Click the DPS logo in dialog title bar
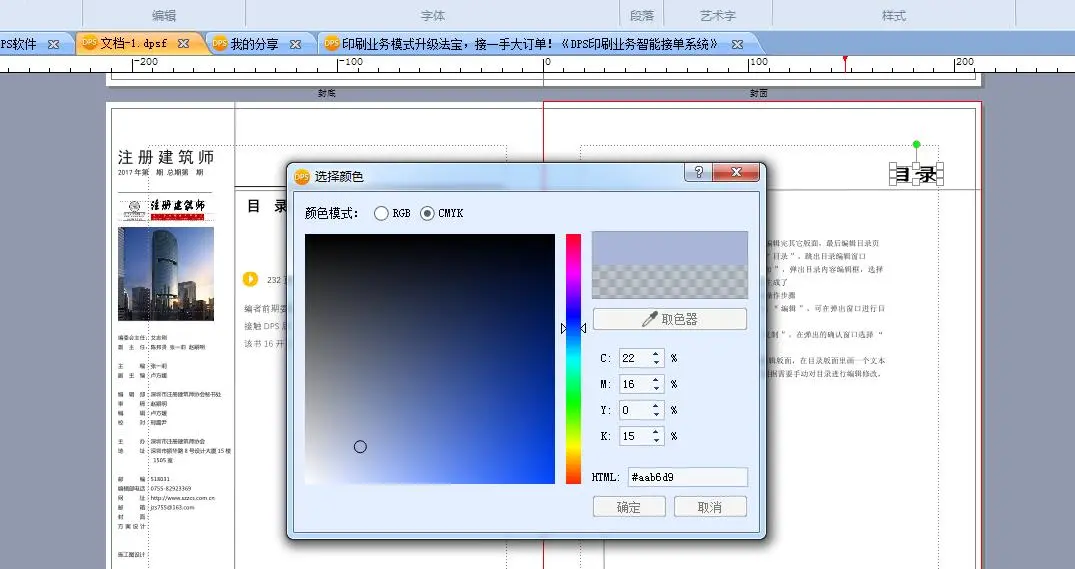 point(302,176)
